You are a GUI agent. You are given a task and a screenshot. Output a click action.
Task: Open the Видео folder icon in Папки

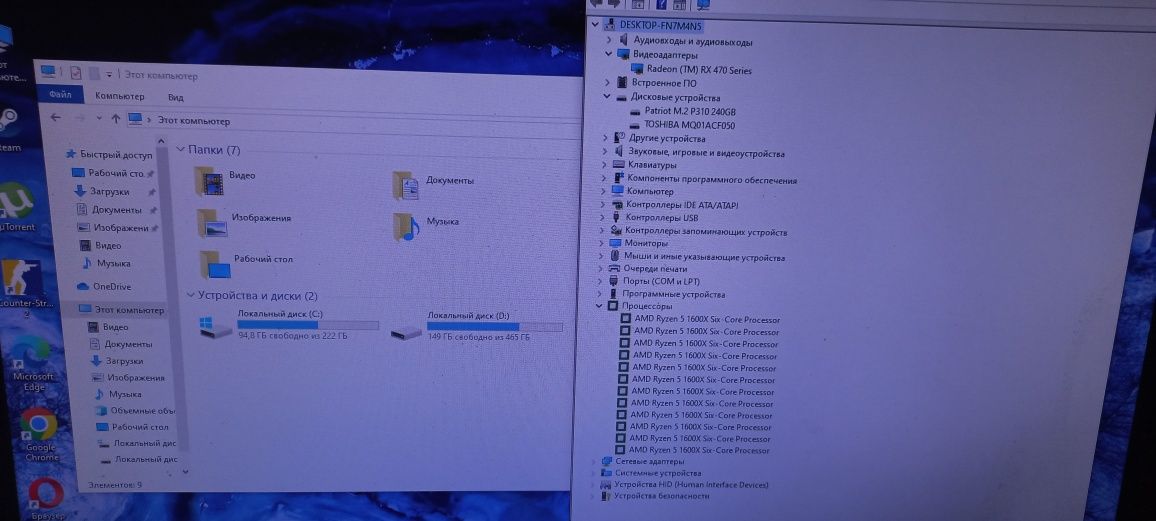tap(209, 181)
